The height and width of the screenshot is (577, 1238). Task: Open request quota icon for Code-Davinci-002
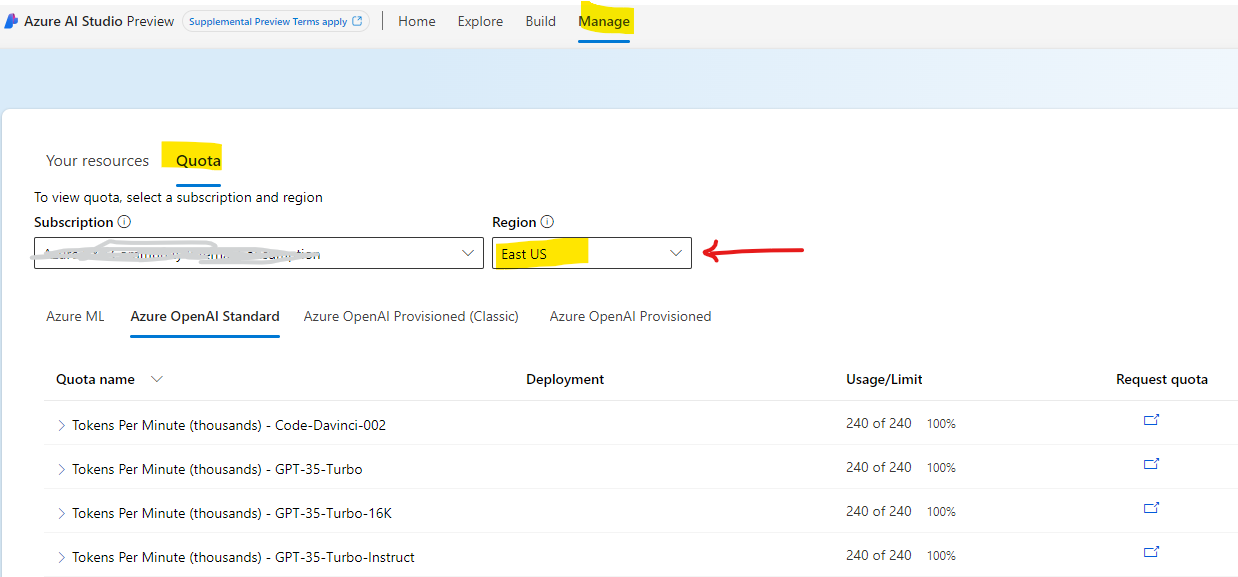point(1151,420)
